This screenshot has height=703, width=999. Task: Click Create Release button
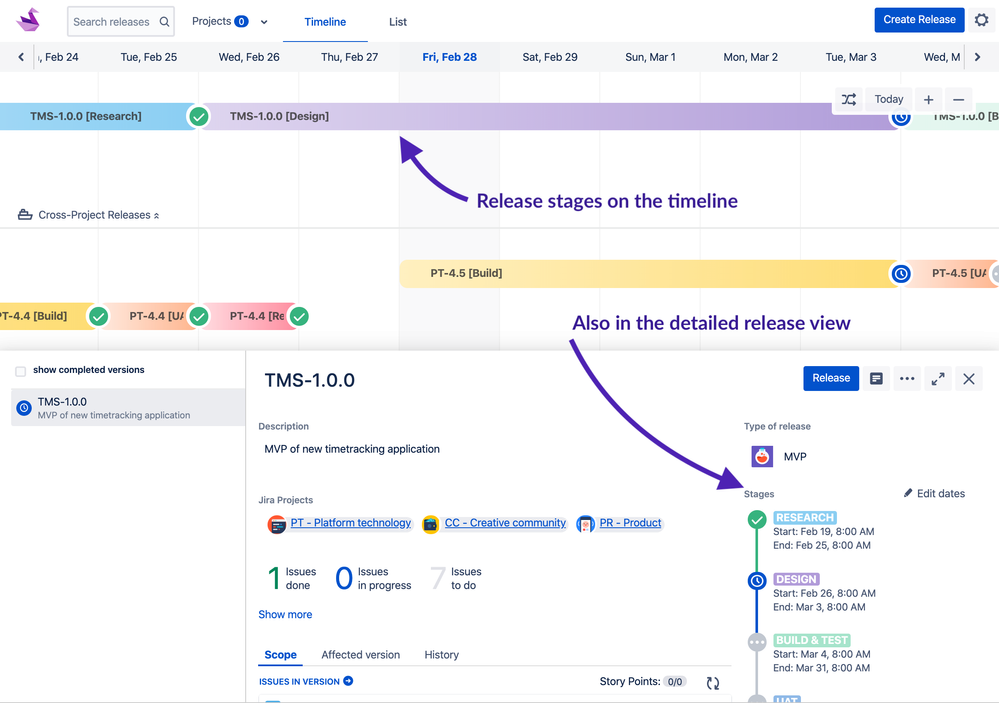click(919, 20)
